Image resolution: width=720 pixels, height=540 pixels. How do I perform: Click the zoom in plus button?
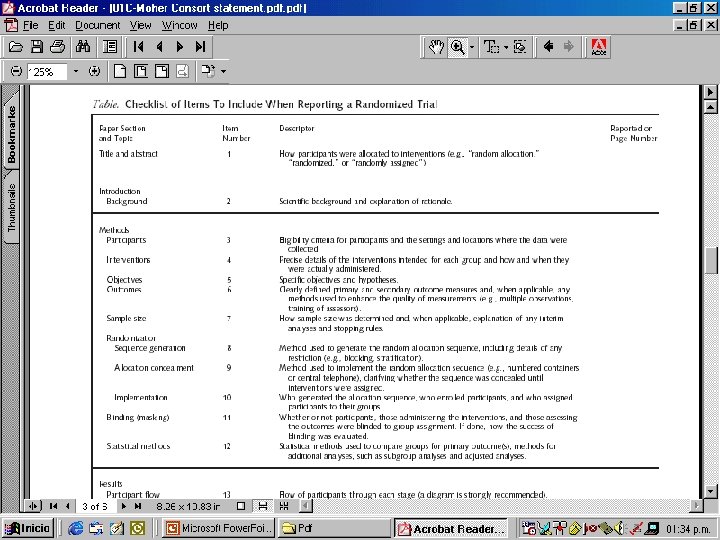pos(94,71)
